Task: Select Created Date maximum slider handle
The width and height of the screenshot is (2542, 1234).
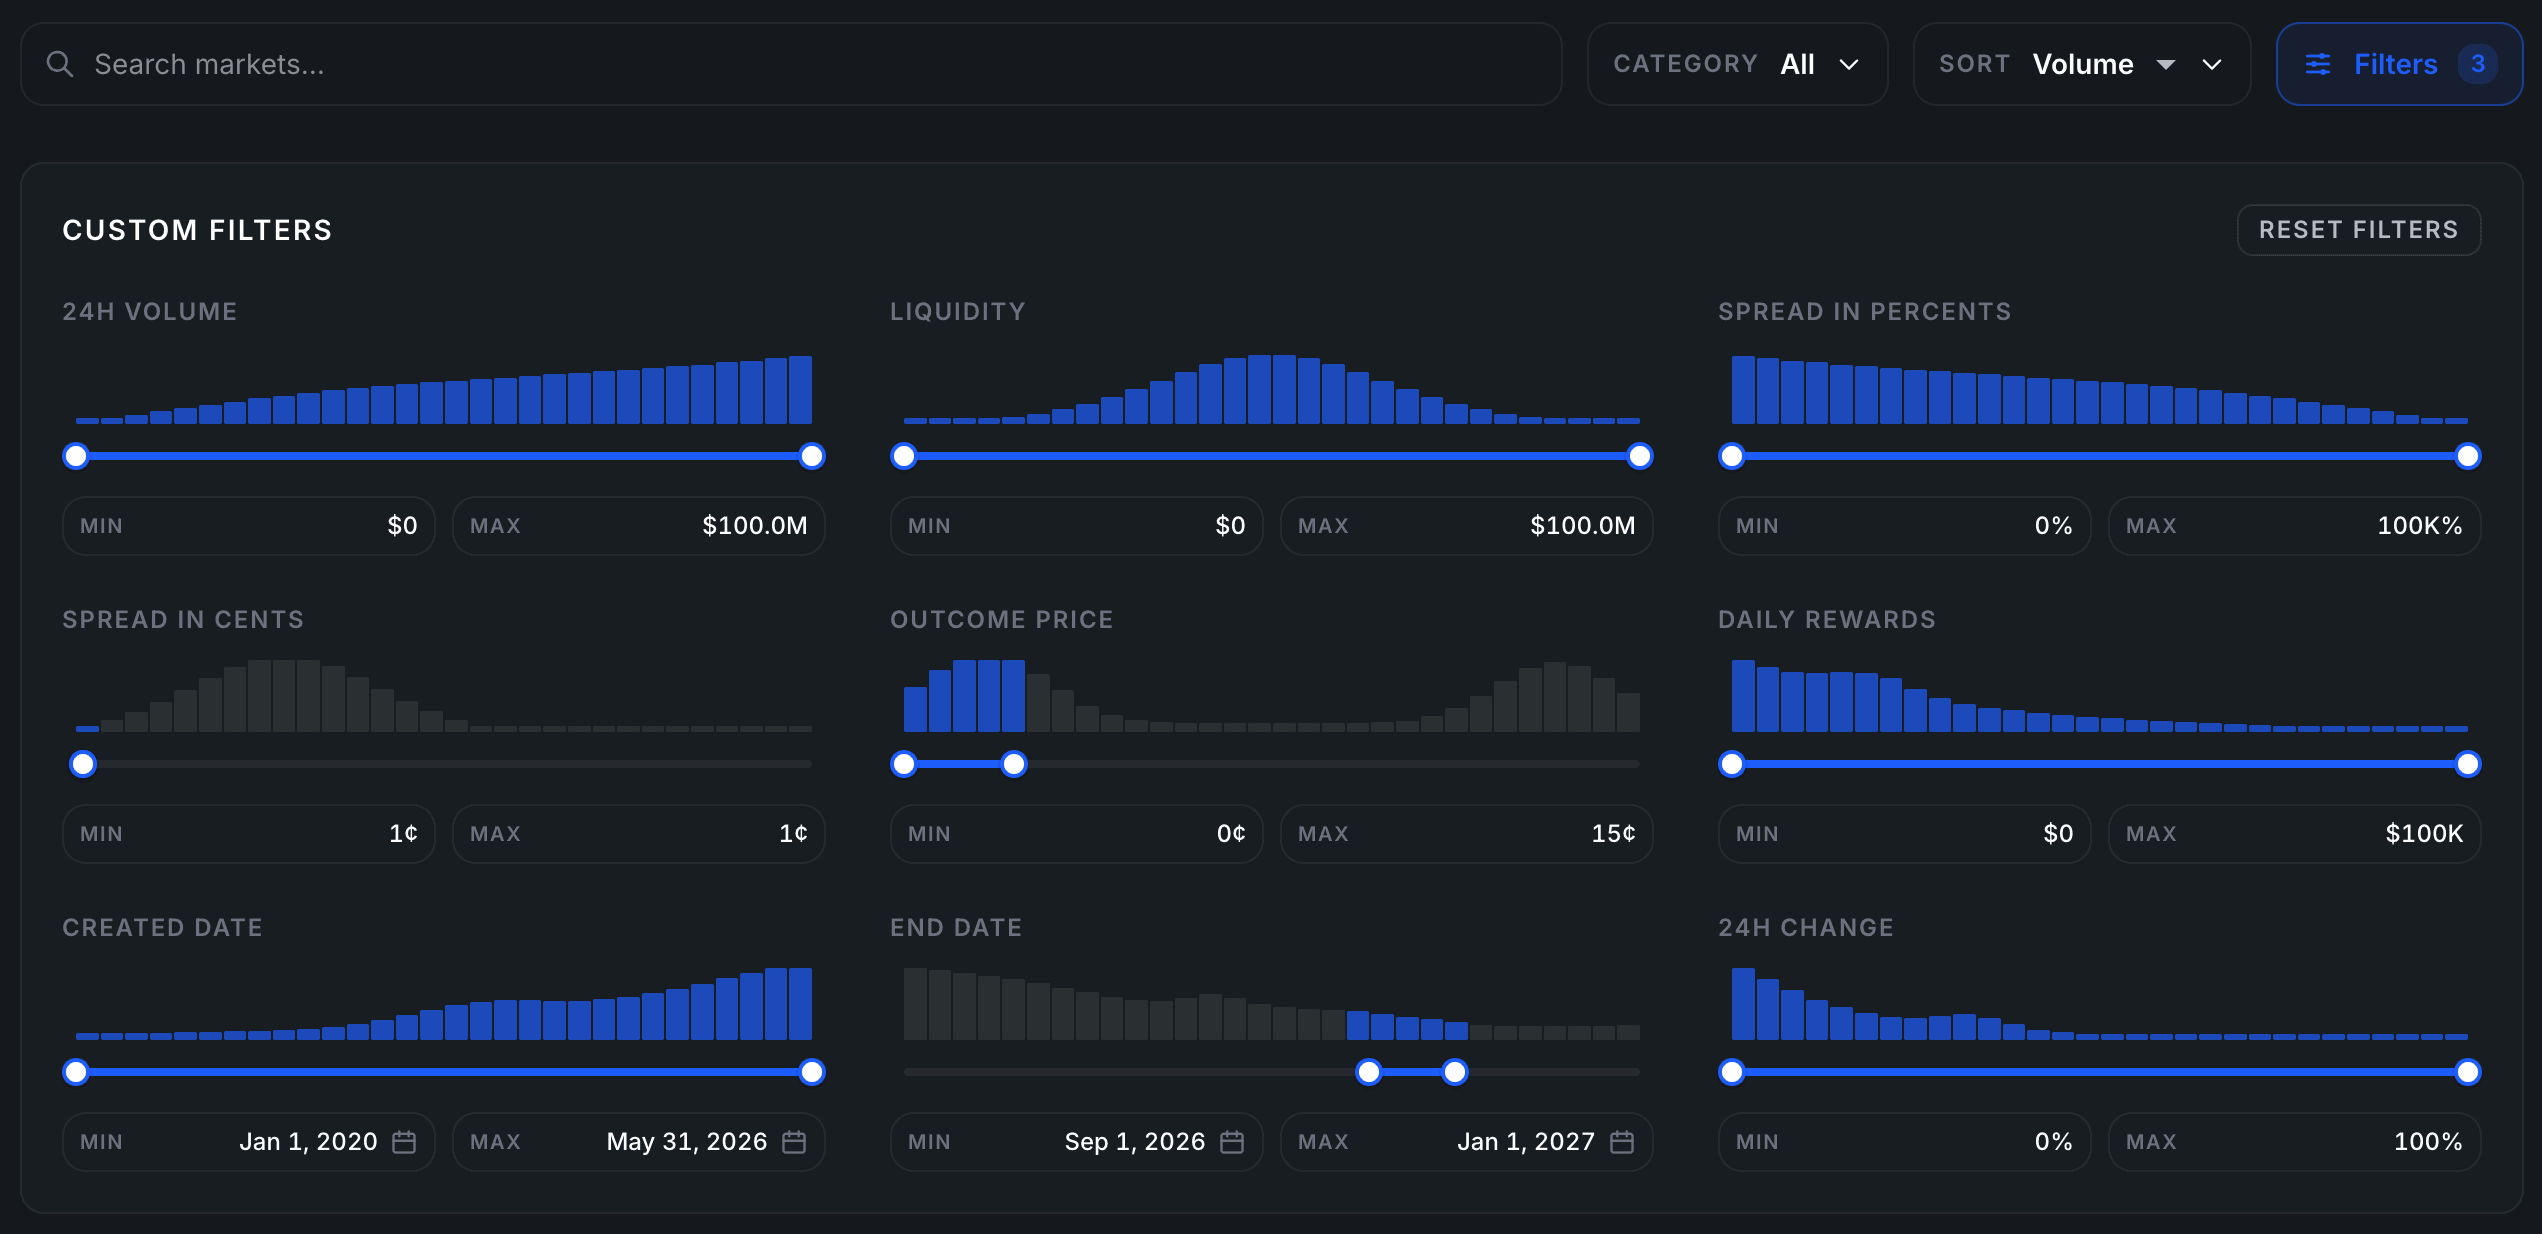Action: tap(812, 1072)
